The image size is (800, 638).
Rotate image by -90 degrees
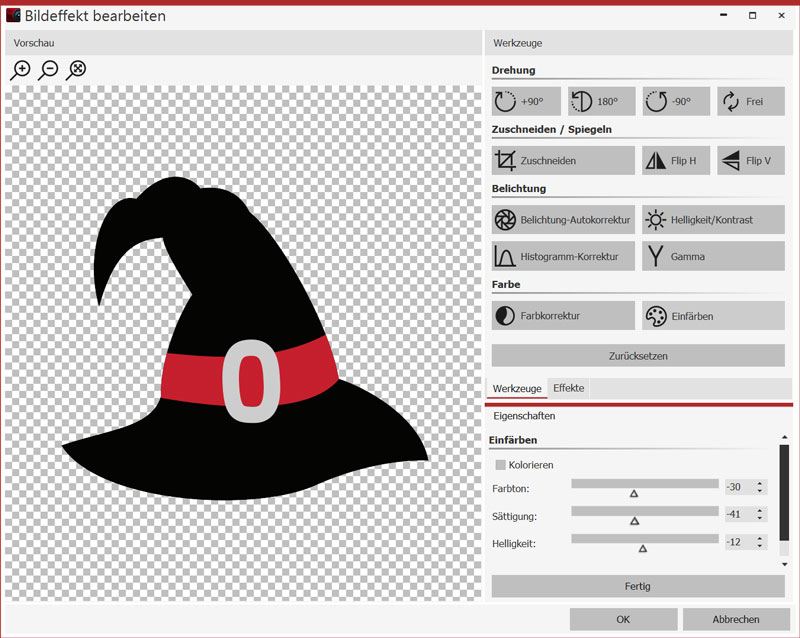pyautogui.click(x=676, y=101)
